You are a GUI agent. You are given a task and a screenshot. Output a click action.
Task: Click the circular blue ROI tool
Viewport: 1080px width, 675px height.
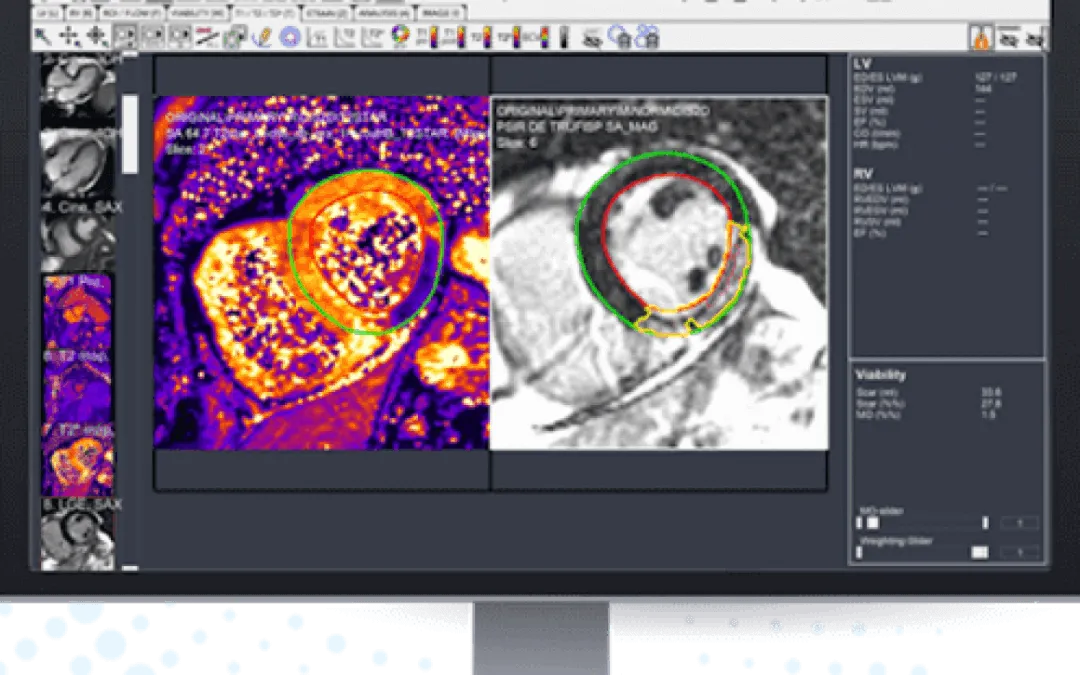(290, 37)
